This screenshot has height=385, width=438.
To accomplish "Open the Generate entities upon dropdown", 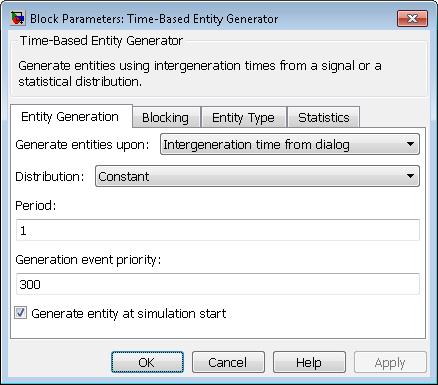I will click(x=290, y=144).
